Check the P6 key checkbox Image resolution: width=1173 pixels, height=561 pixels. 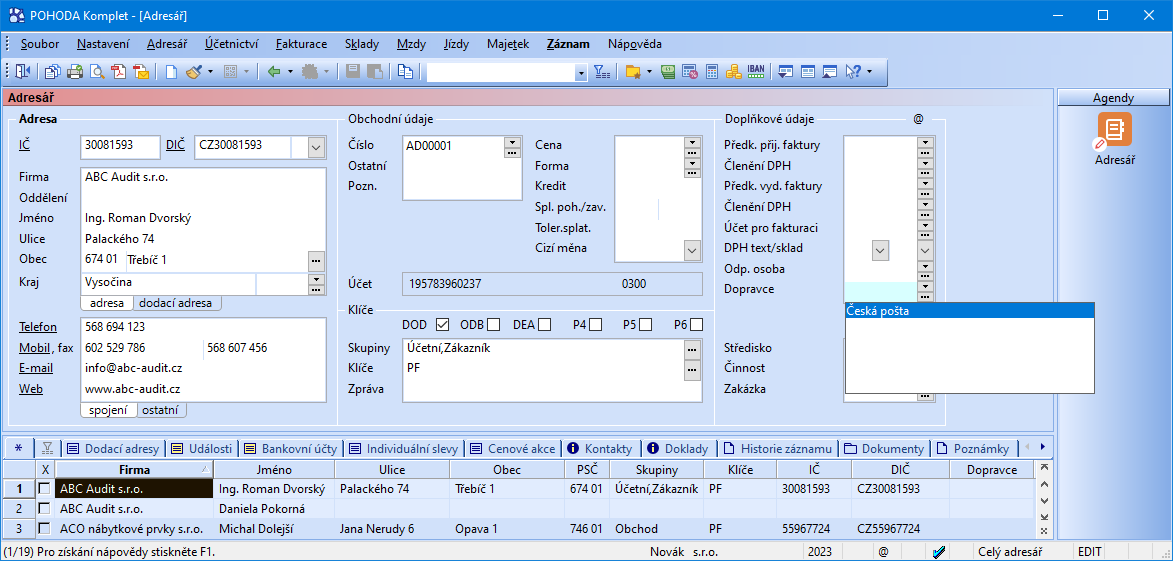click(x=696, y=325)
